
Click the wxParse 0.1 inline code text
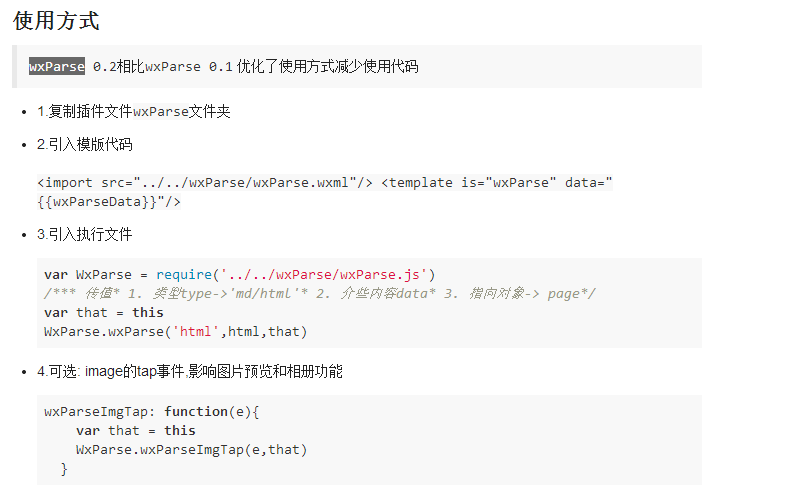click(189, 67)
